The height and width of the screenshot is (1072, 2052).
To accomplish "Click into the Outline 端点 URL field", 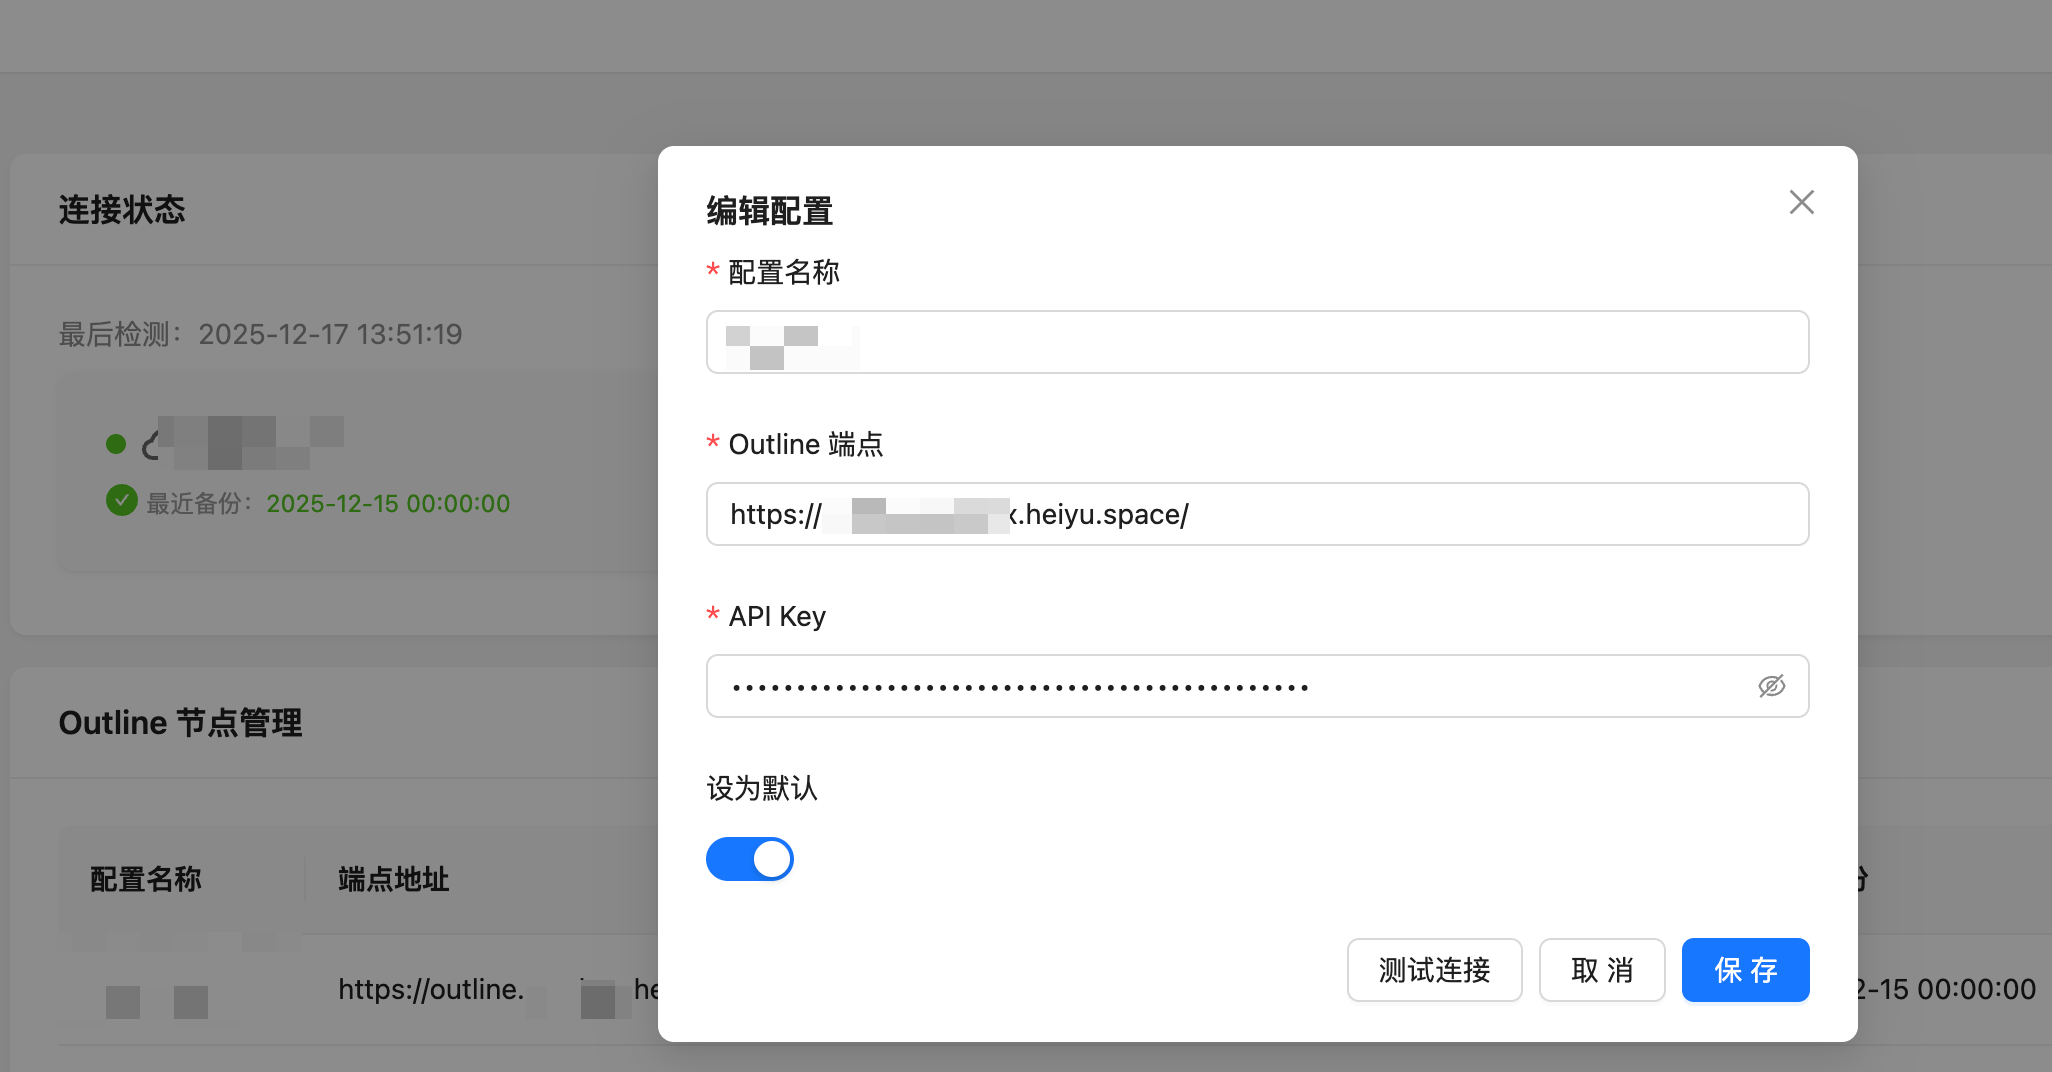I will 1257,514.
